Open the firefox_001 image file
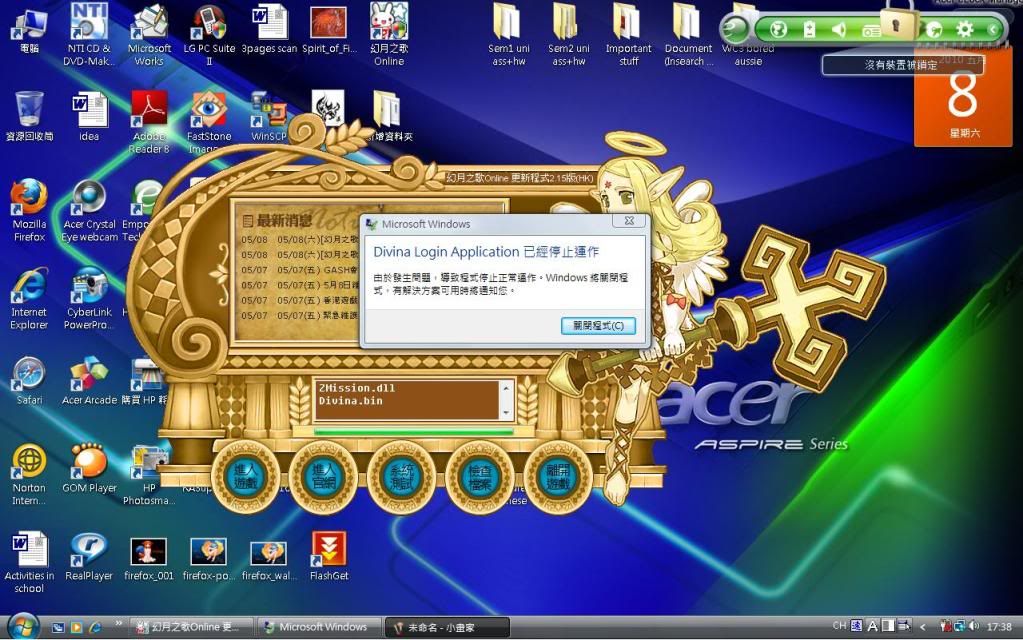Screen dimensions: 1023x640 (x=149, y=558)
